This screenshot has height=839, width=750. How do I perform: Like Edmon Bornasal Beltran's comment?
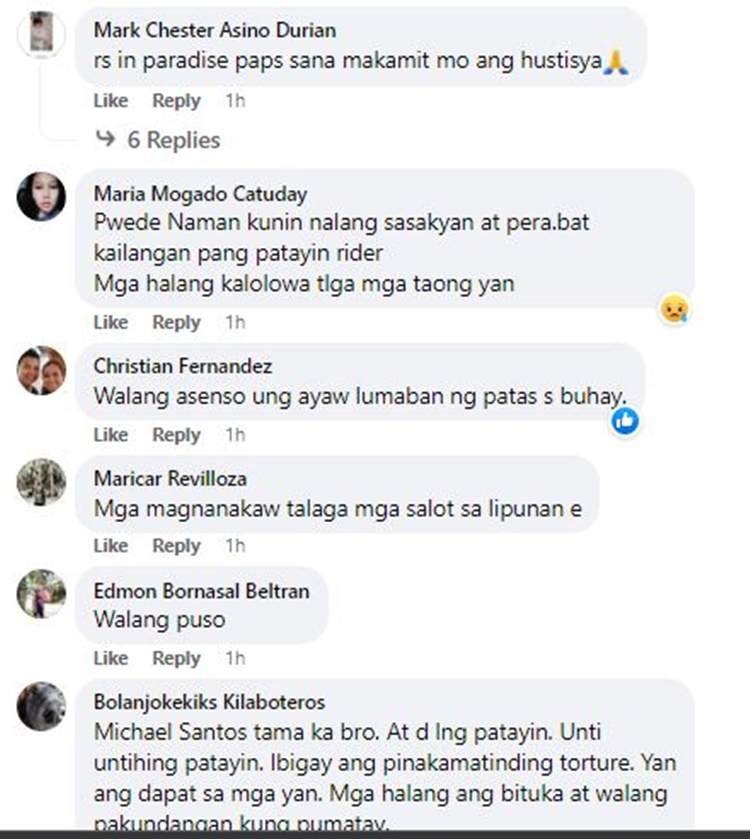point(111,658)
